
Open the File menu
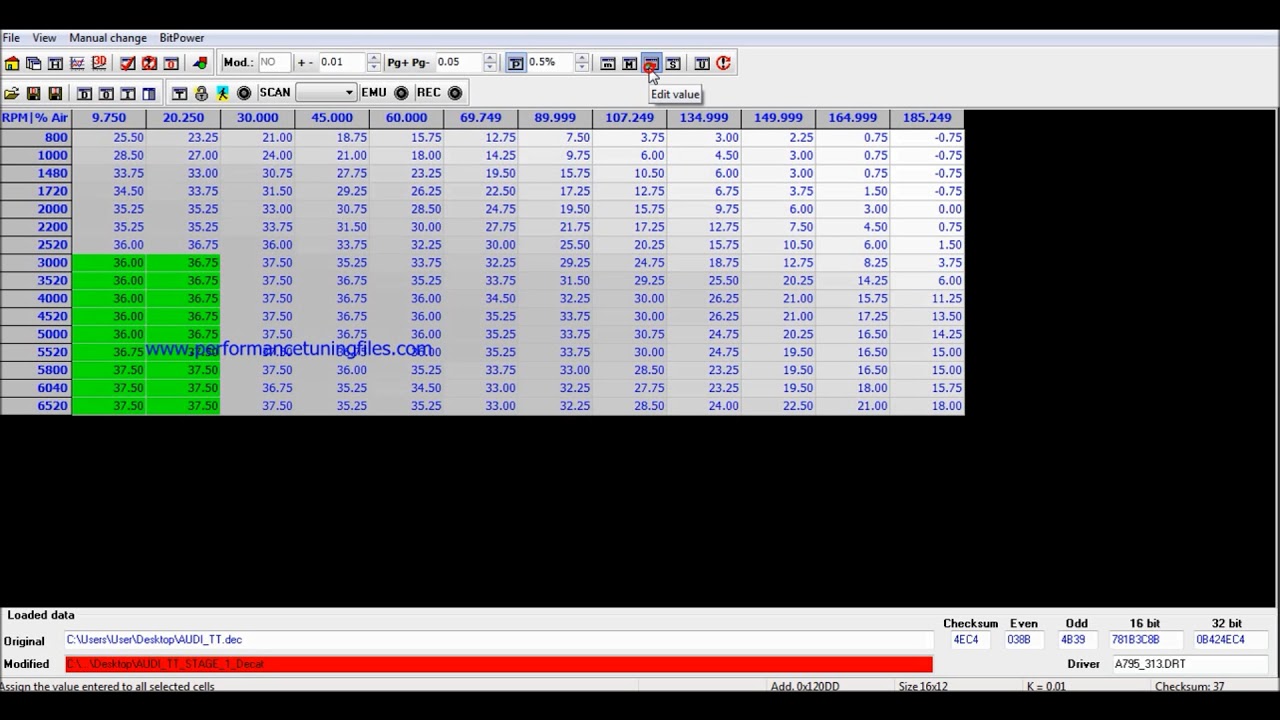click(x=11, y=38)
